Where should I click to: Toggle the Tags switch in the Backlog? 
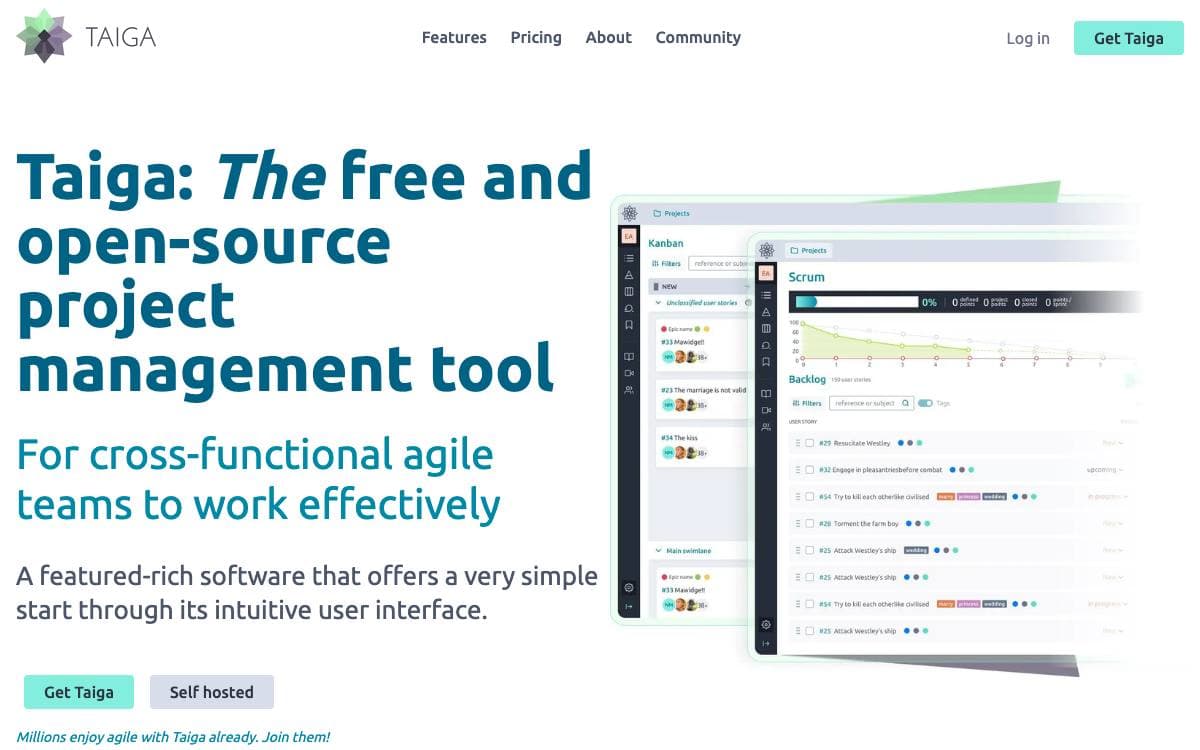click(x=925, y=403)
